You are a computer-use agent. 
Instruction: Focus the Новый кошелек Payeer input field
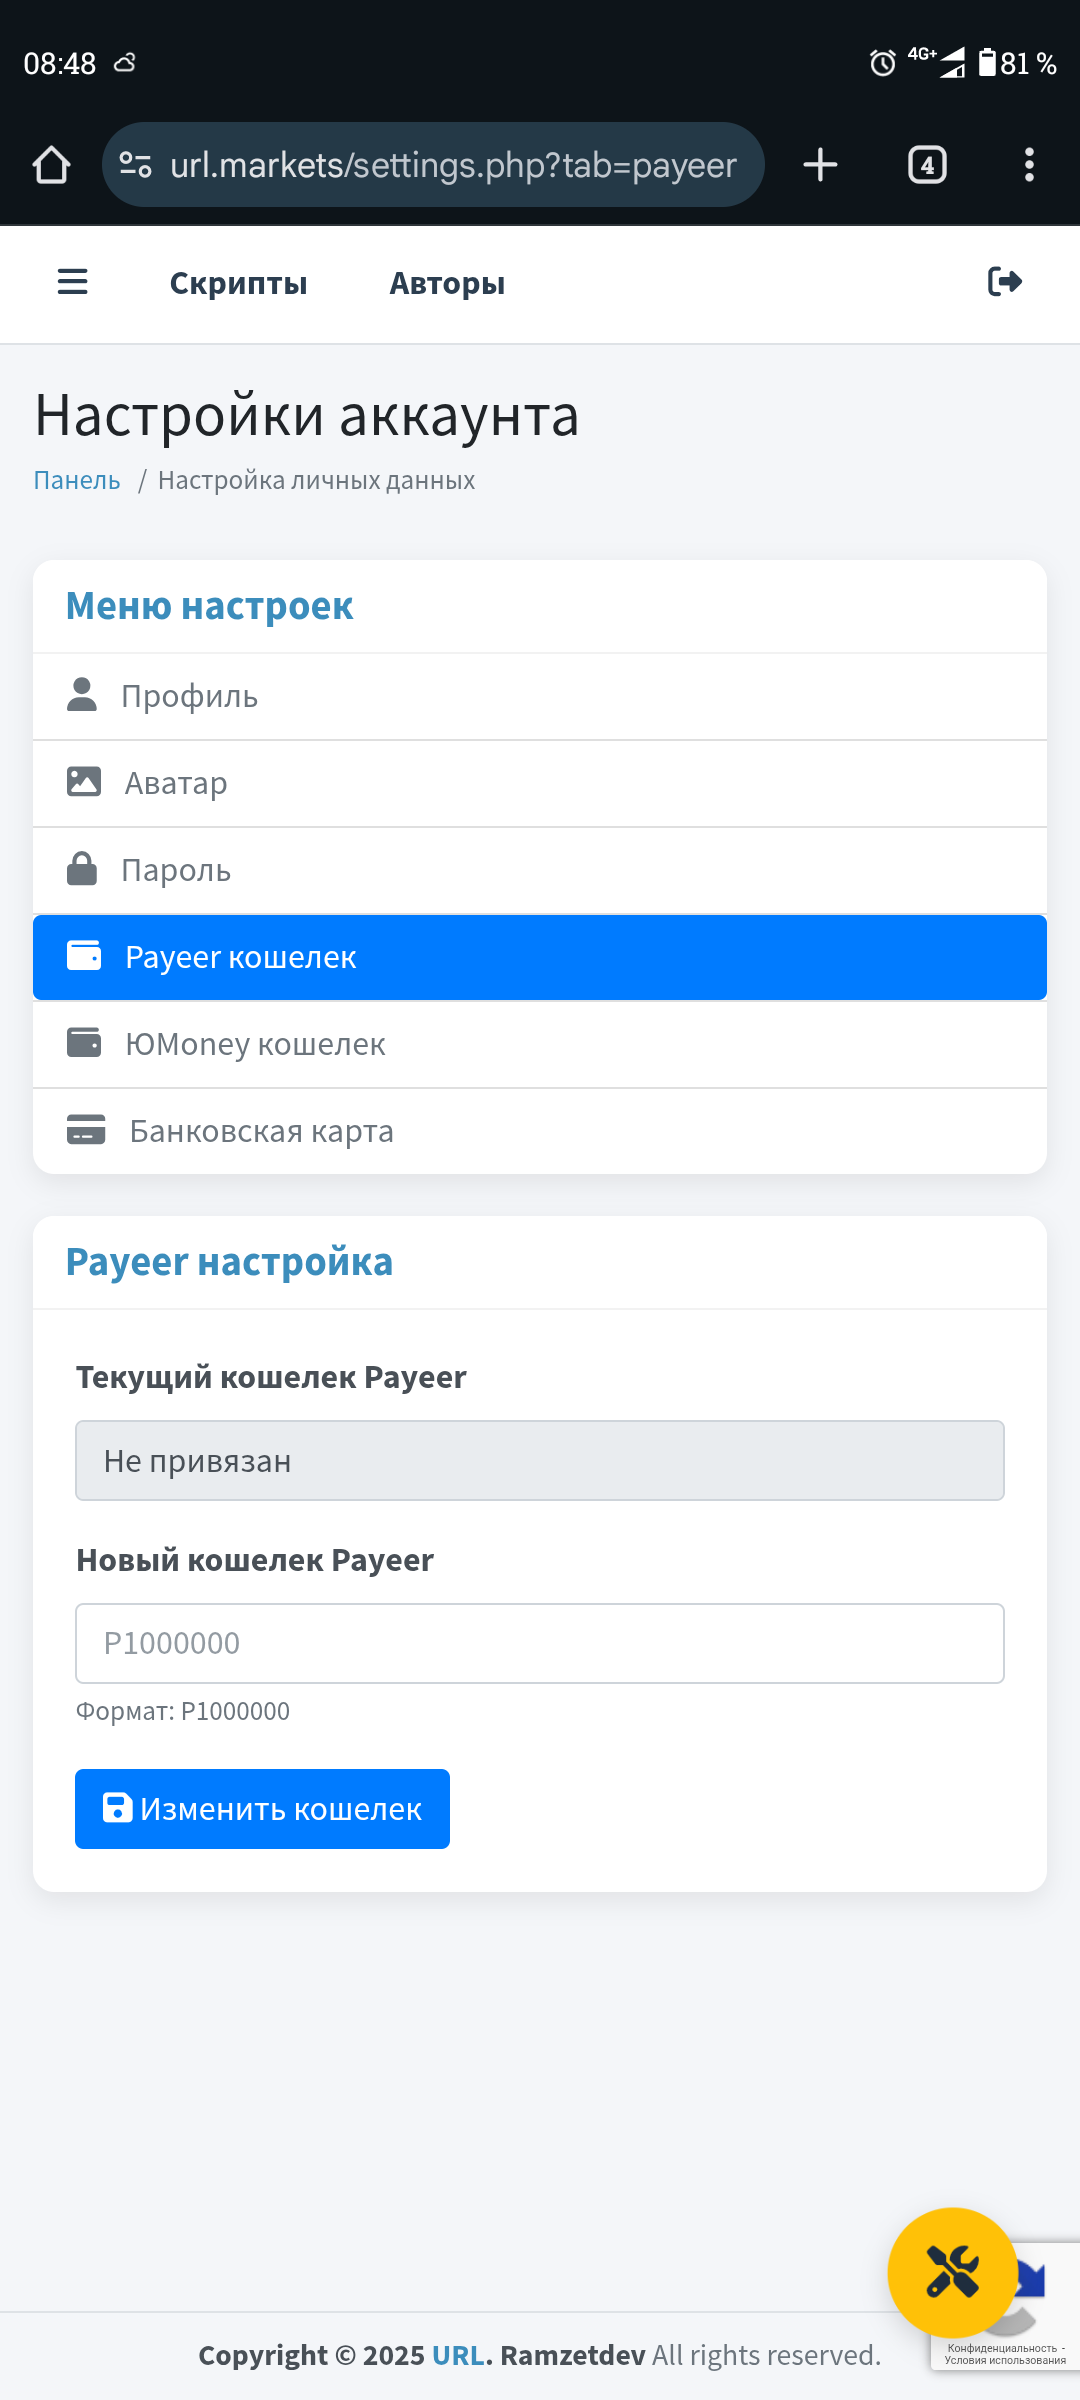pos(540,1643)
